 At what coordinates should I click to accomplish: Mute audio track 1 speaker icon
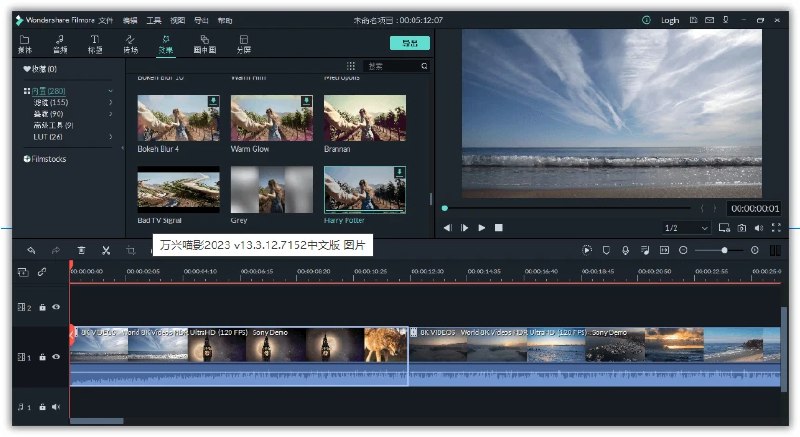[56, 406]
